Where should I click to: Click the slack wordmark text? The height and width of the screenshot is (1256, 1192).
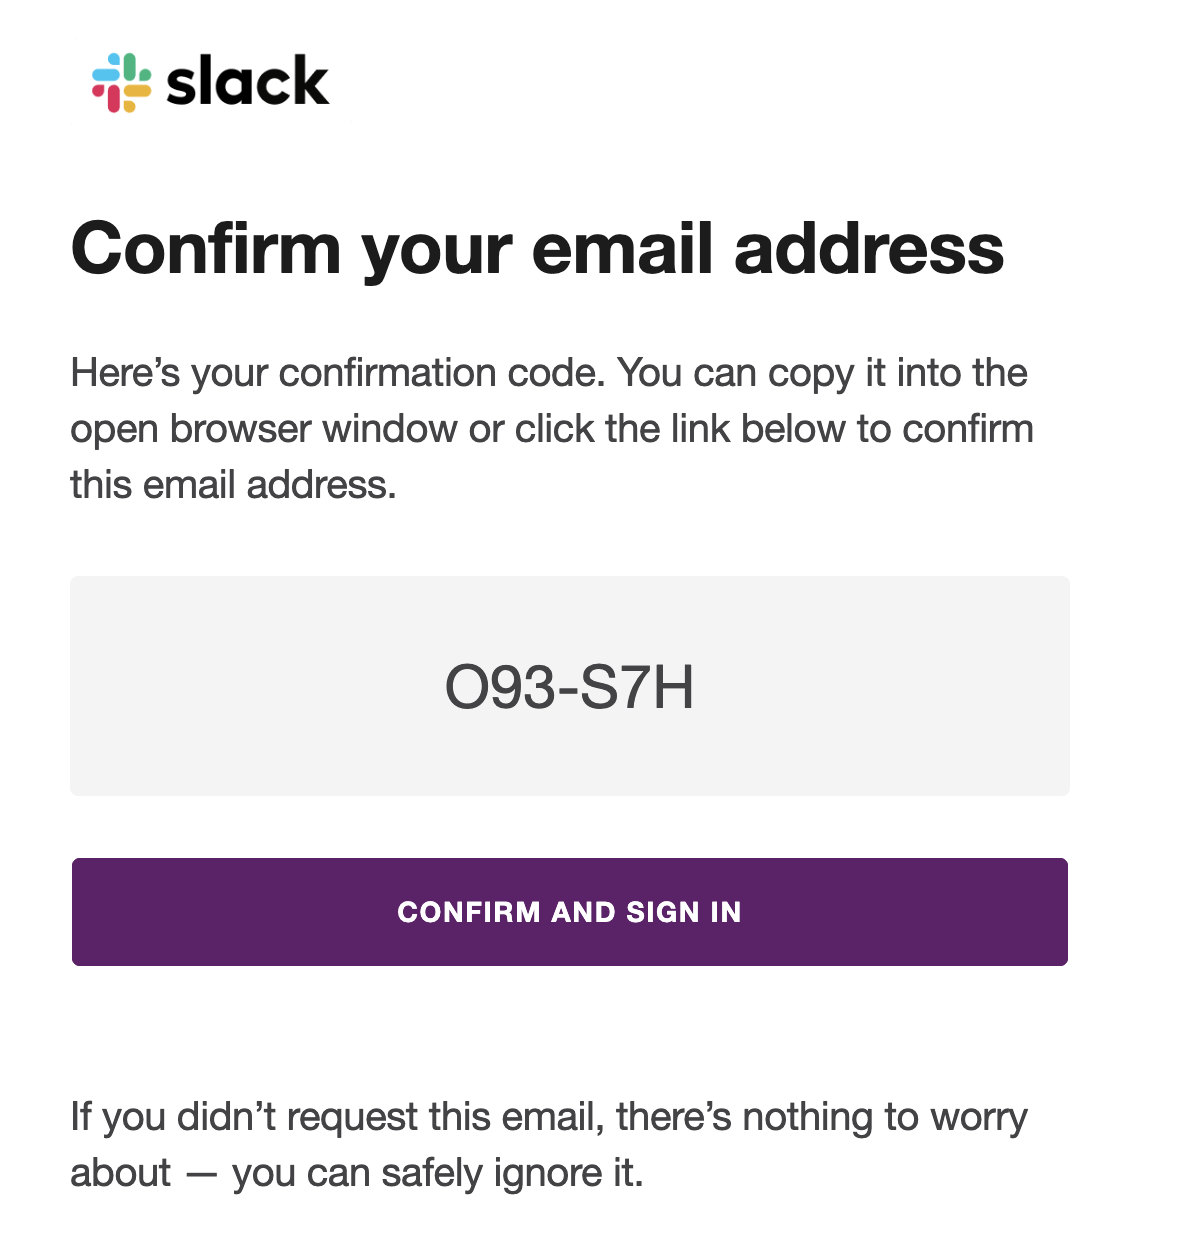[x=247, y=82]
